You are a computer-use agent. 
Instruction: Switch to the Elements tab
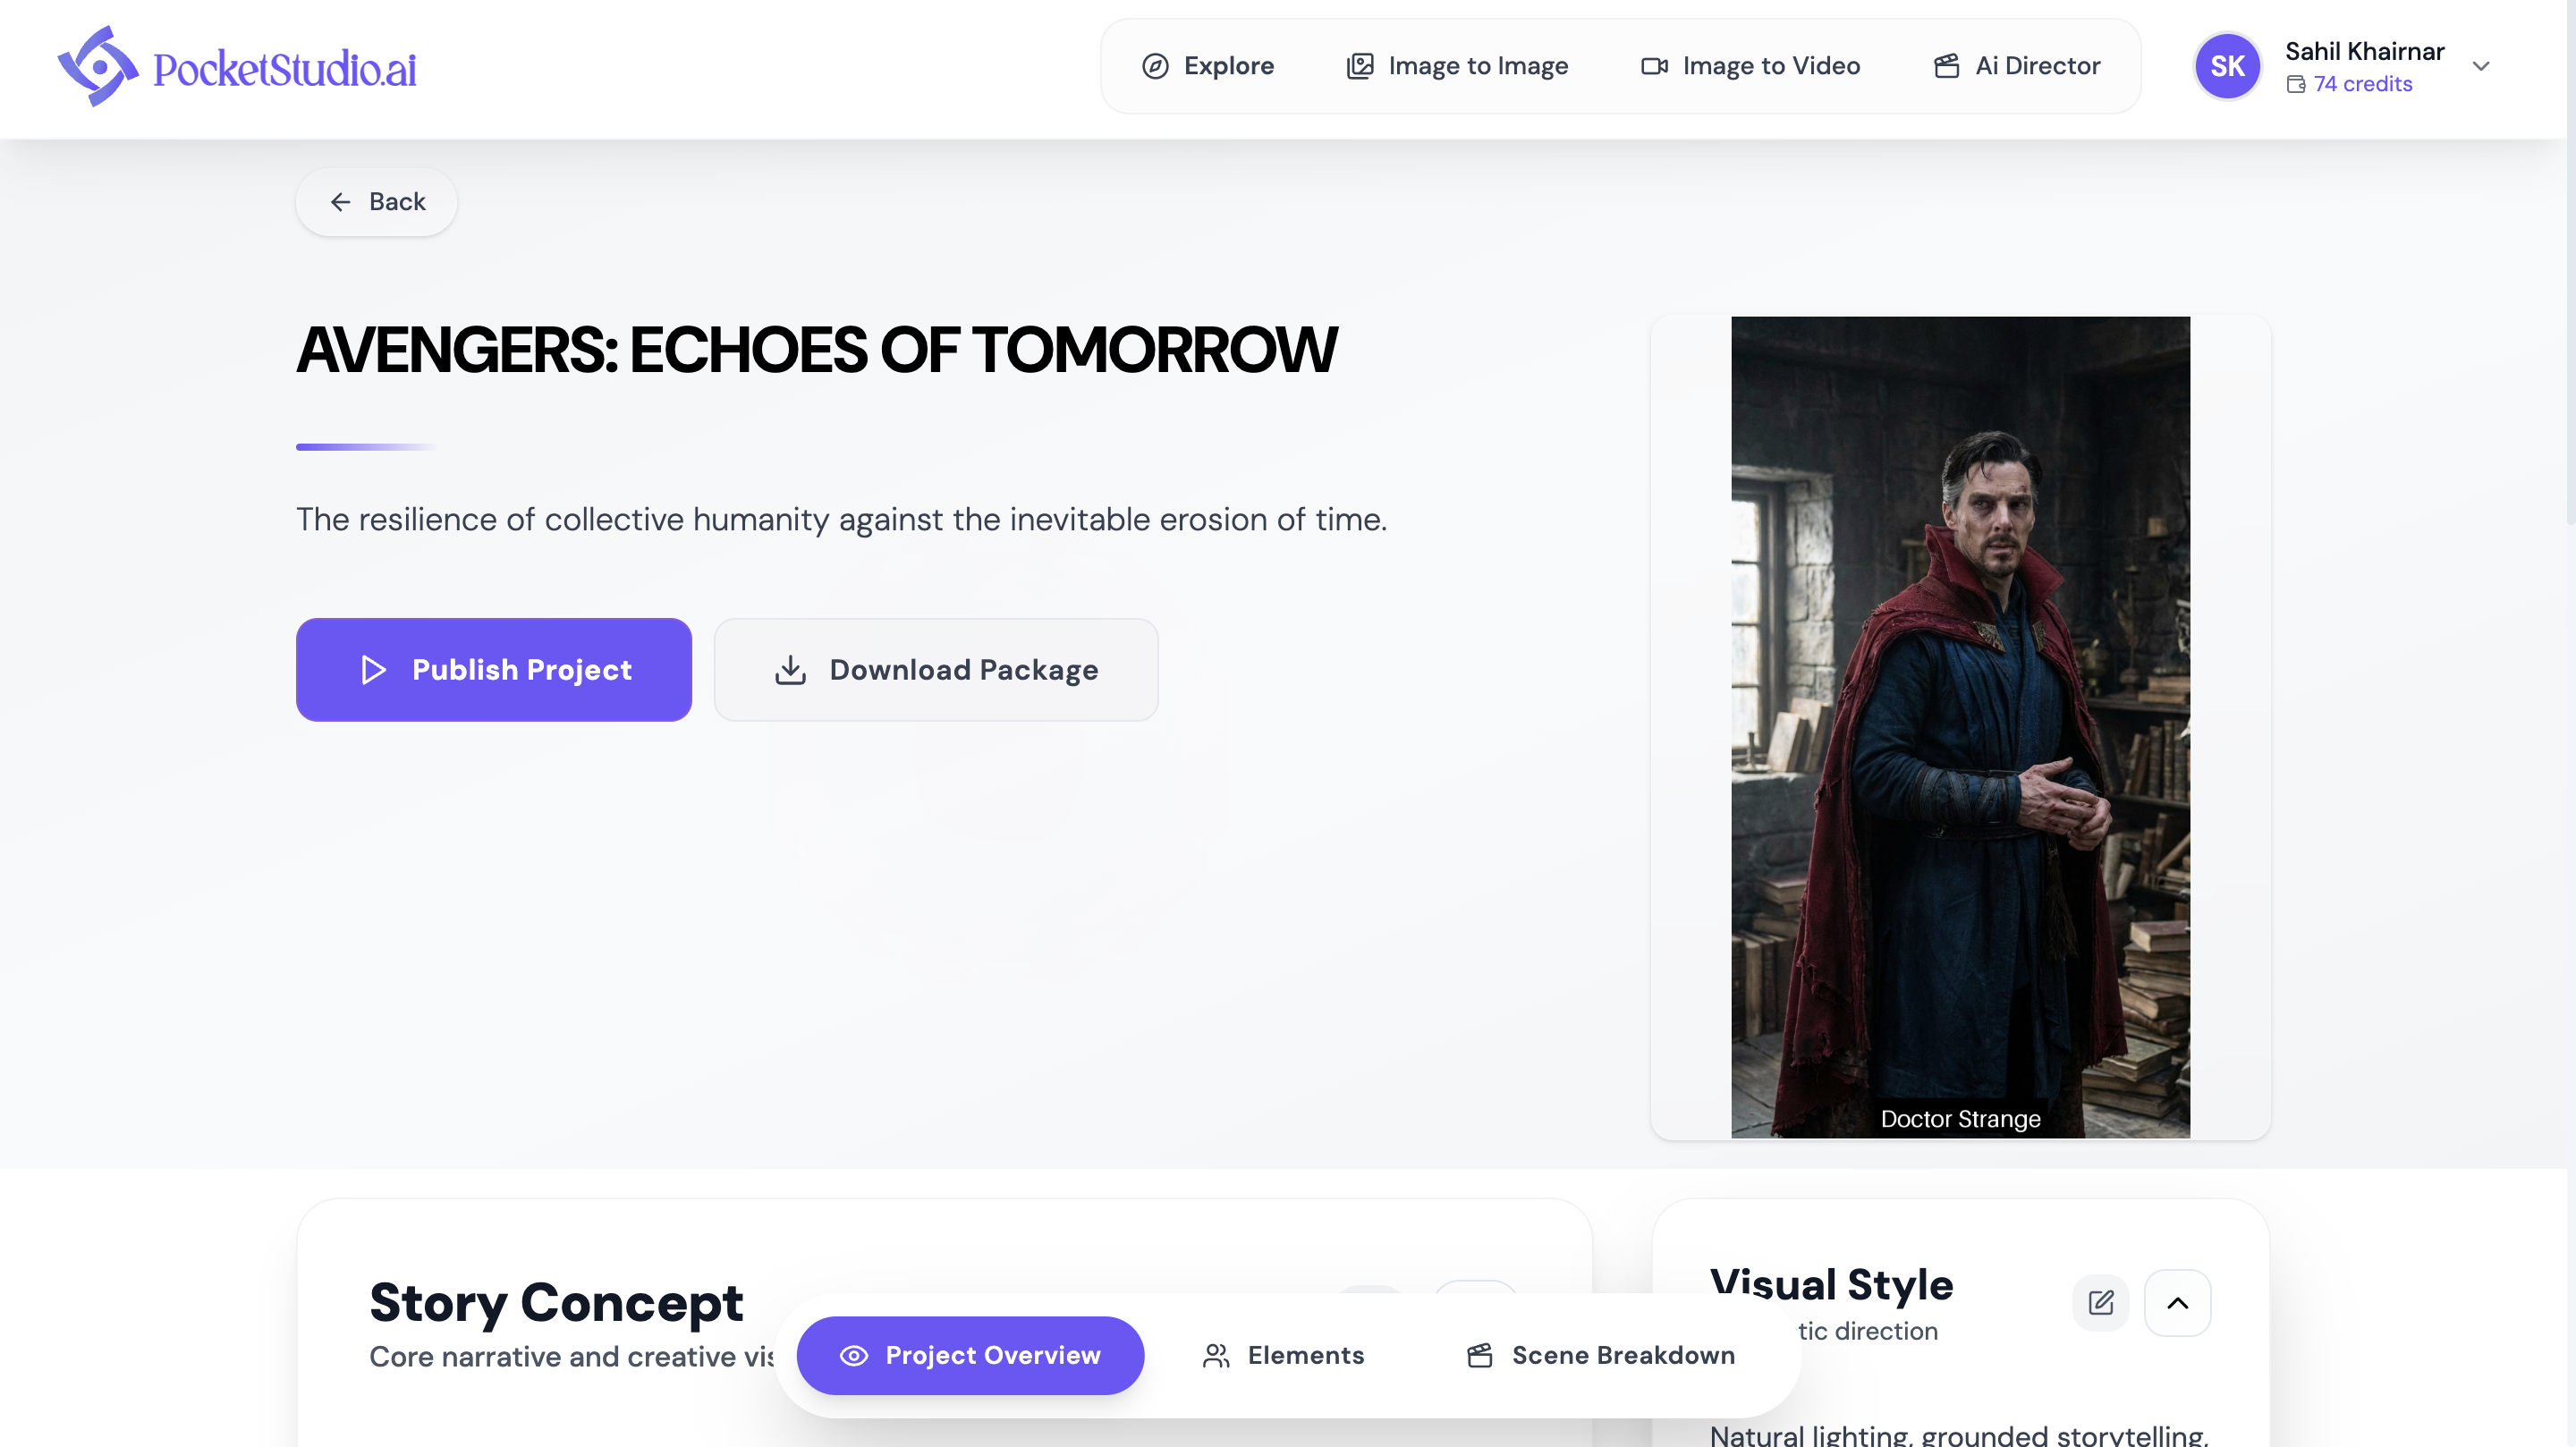[1284, 1355]
